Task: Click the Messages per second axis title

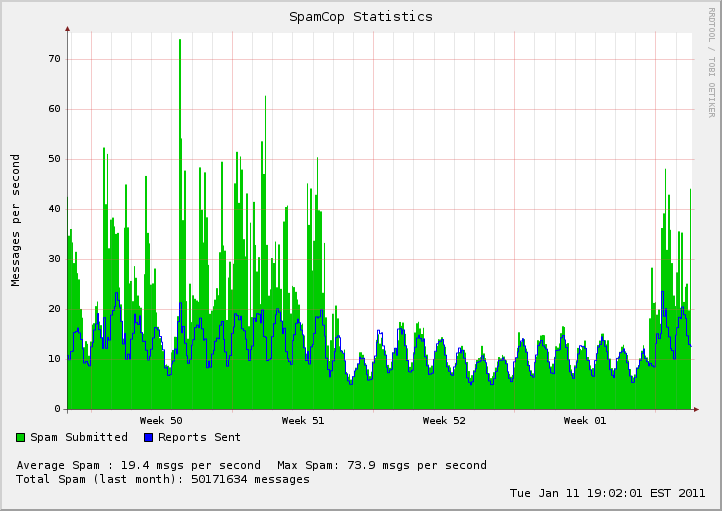Action: point(16,220)
